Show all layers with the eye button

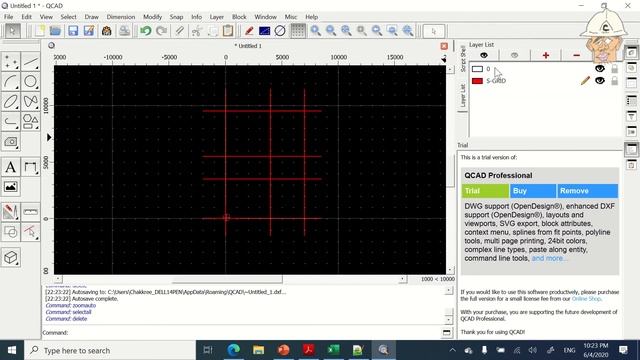click(484, 55)
